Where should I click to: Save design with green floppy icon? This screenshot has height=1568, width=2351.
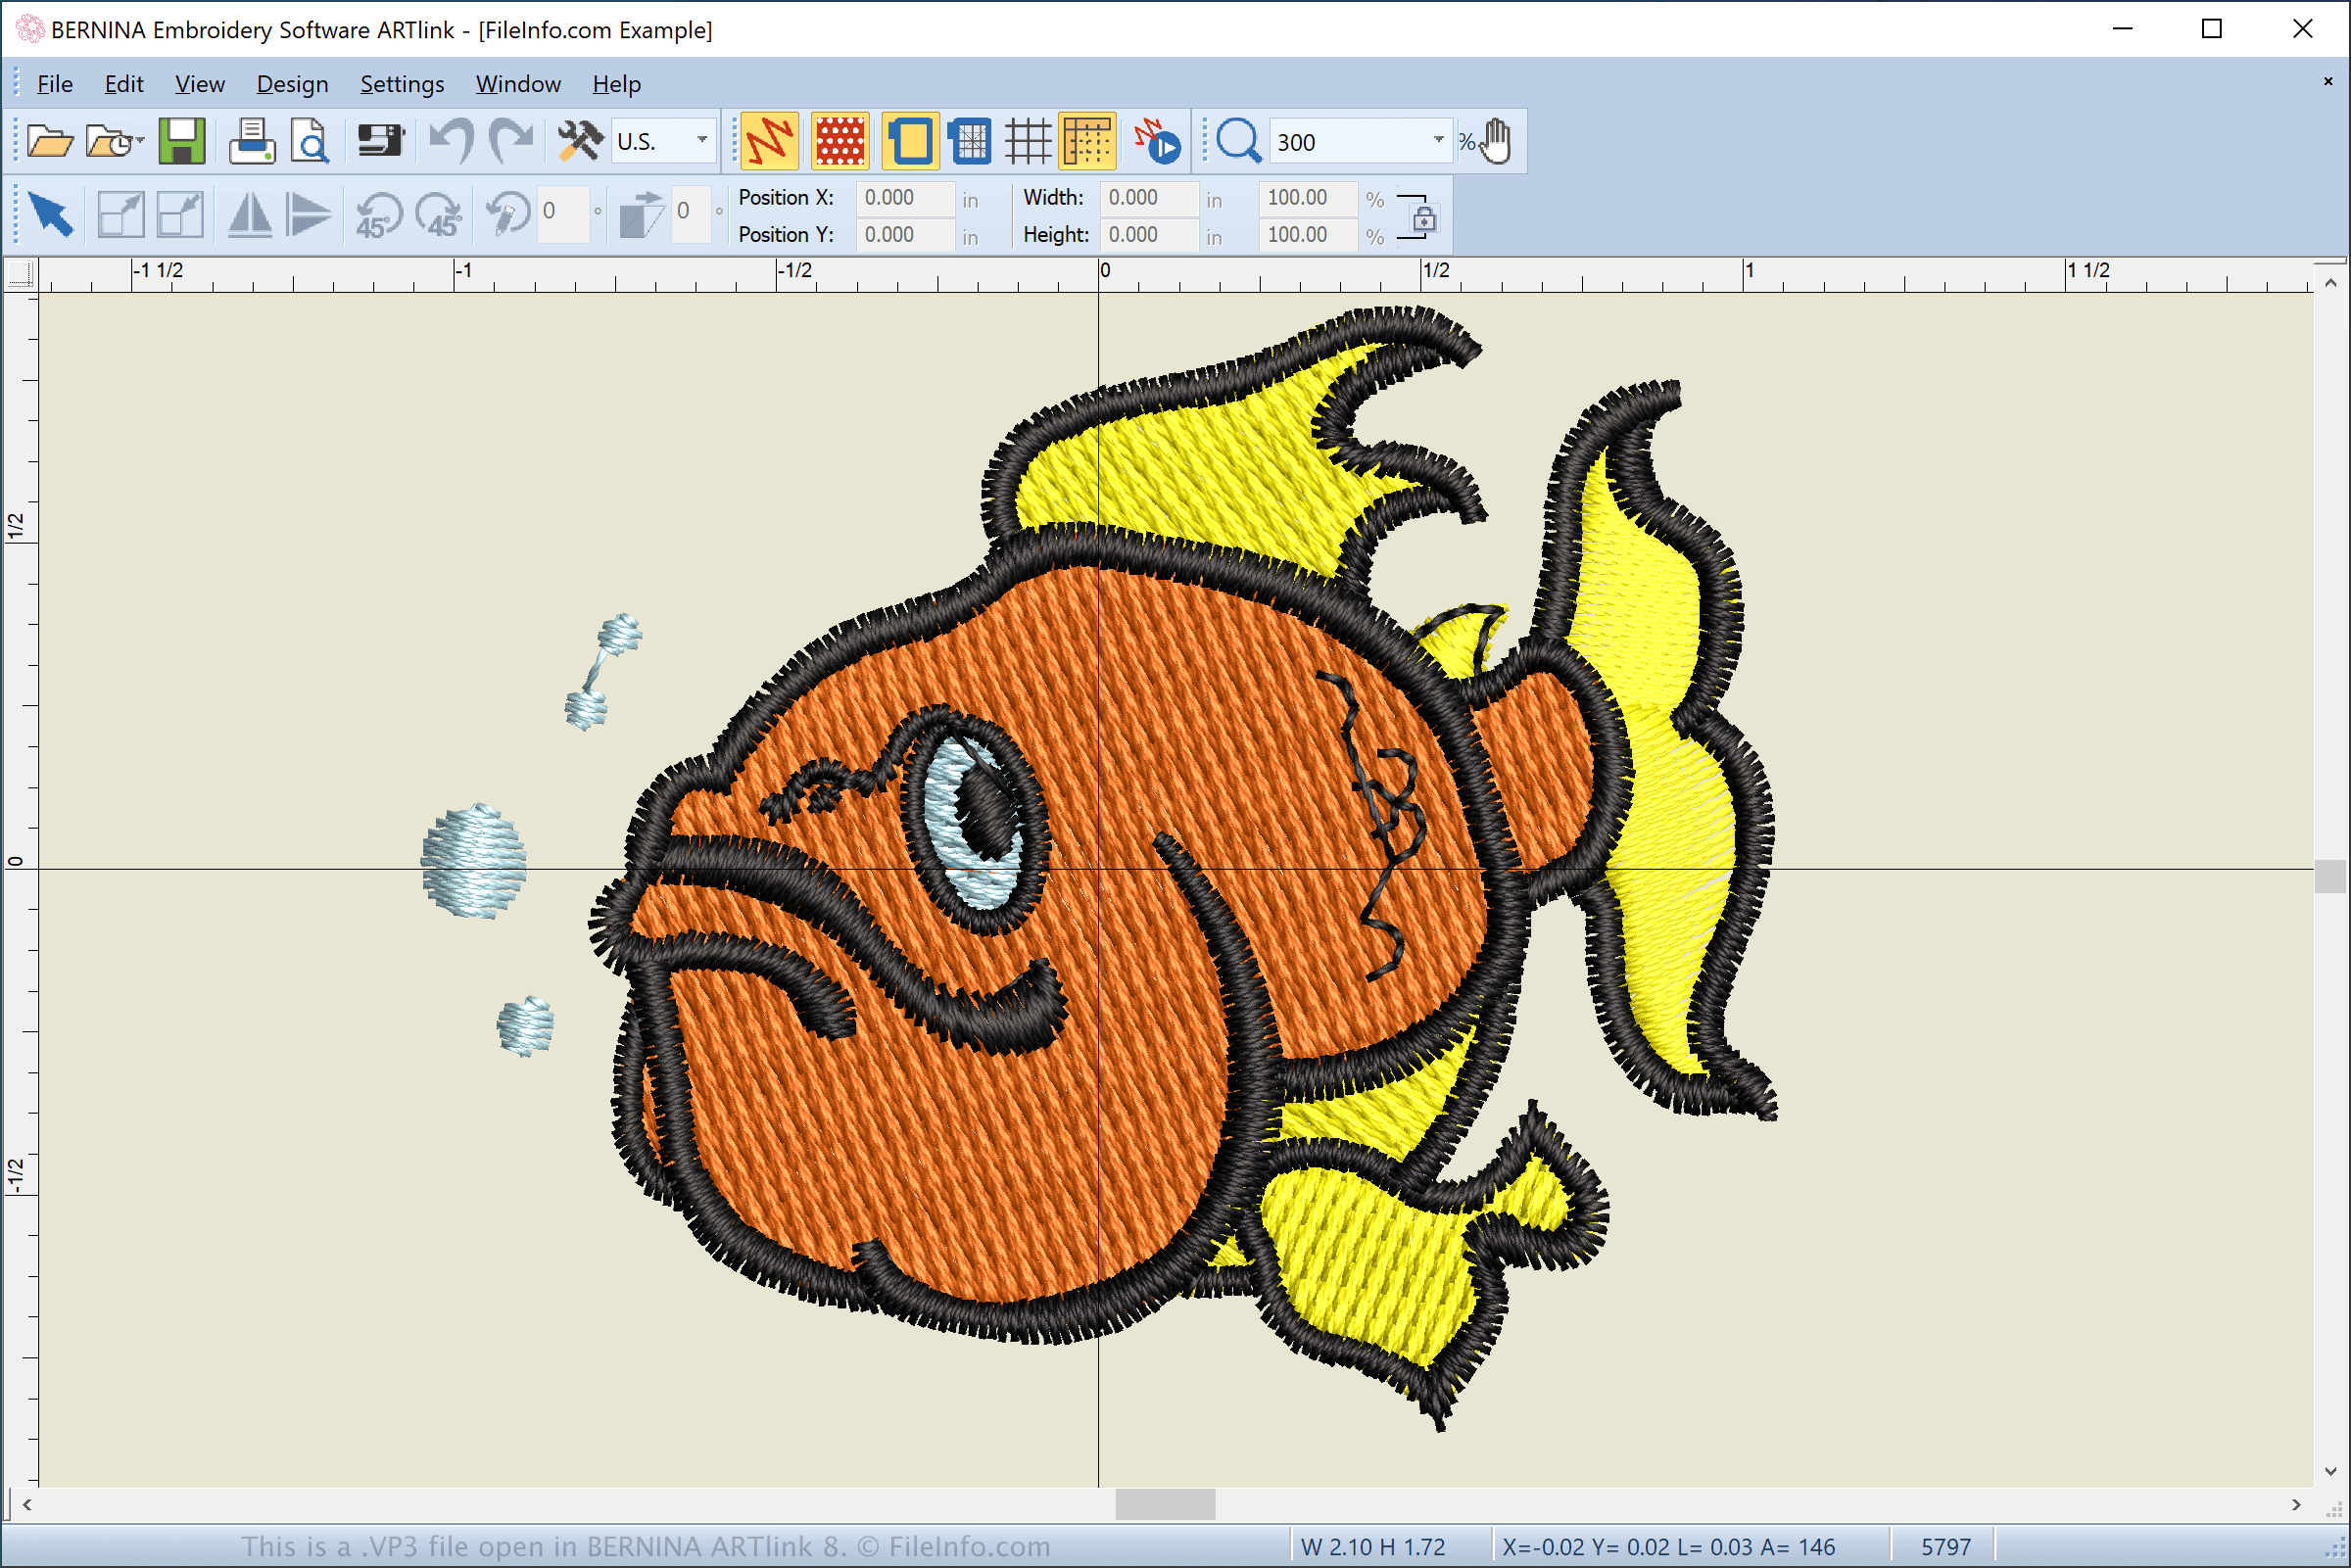pos(181,142)
